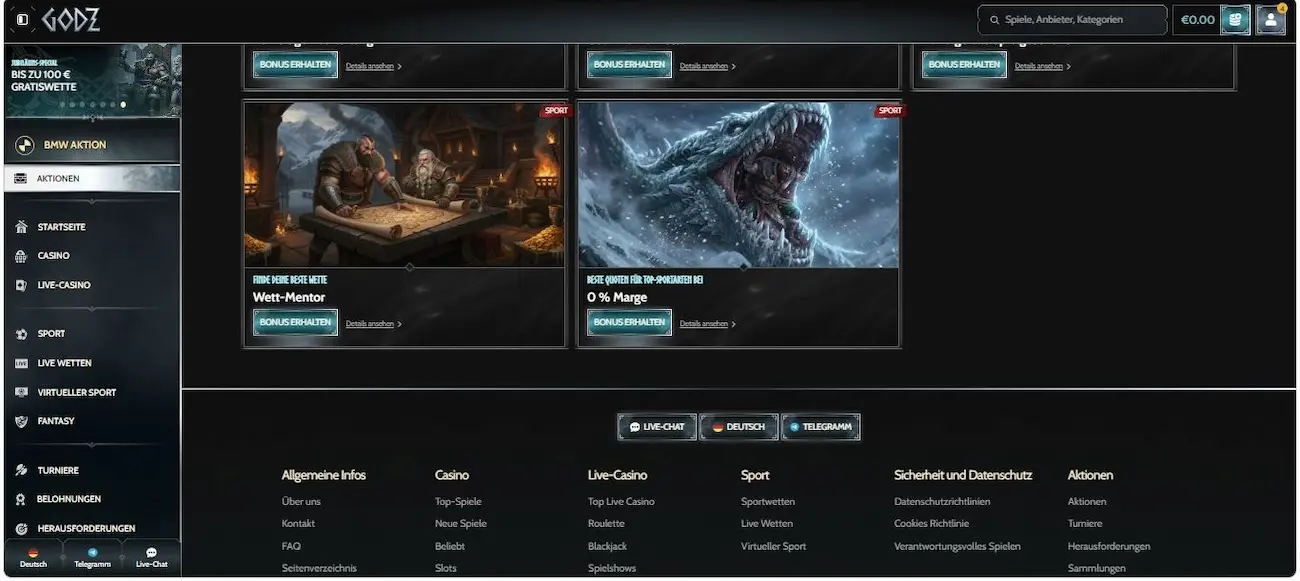Screen dimensions: 1300x581
Task: Click the GODZ logo
Action: pos(71,19)
